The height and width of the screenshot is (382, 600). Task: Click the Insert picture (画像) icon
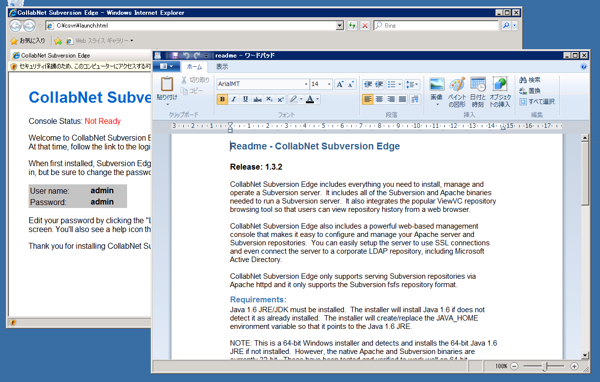[437, 84]
